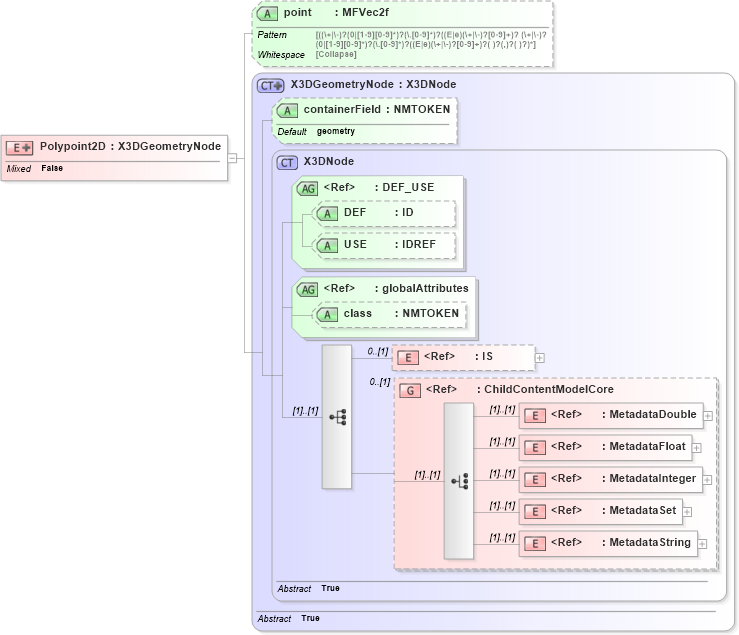
Task: Click the A icon beside class : NMTOKEN
Action: point(327,314)
